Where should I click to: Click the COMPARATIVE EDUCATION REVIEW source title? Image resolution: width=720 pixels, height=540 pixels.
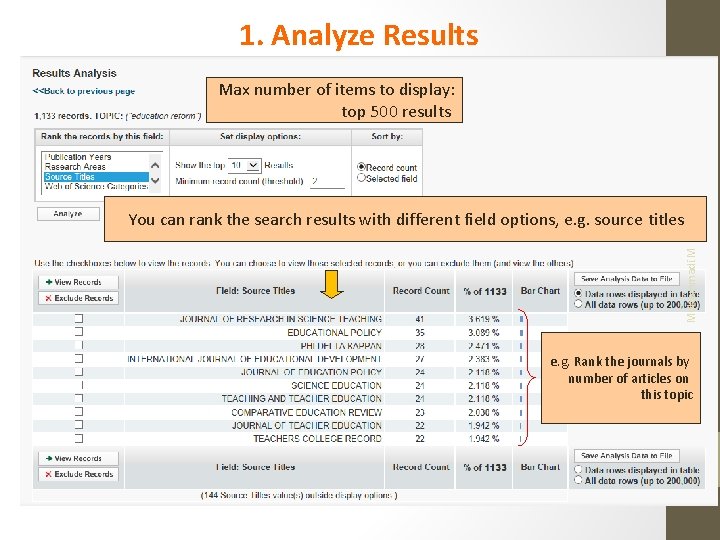(x=307, y=412)
